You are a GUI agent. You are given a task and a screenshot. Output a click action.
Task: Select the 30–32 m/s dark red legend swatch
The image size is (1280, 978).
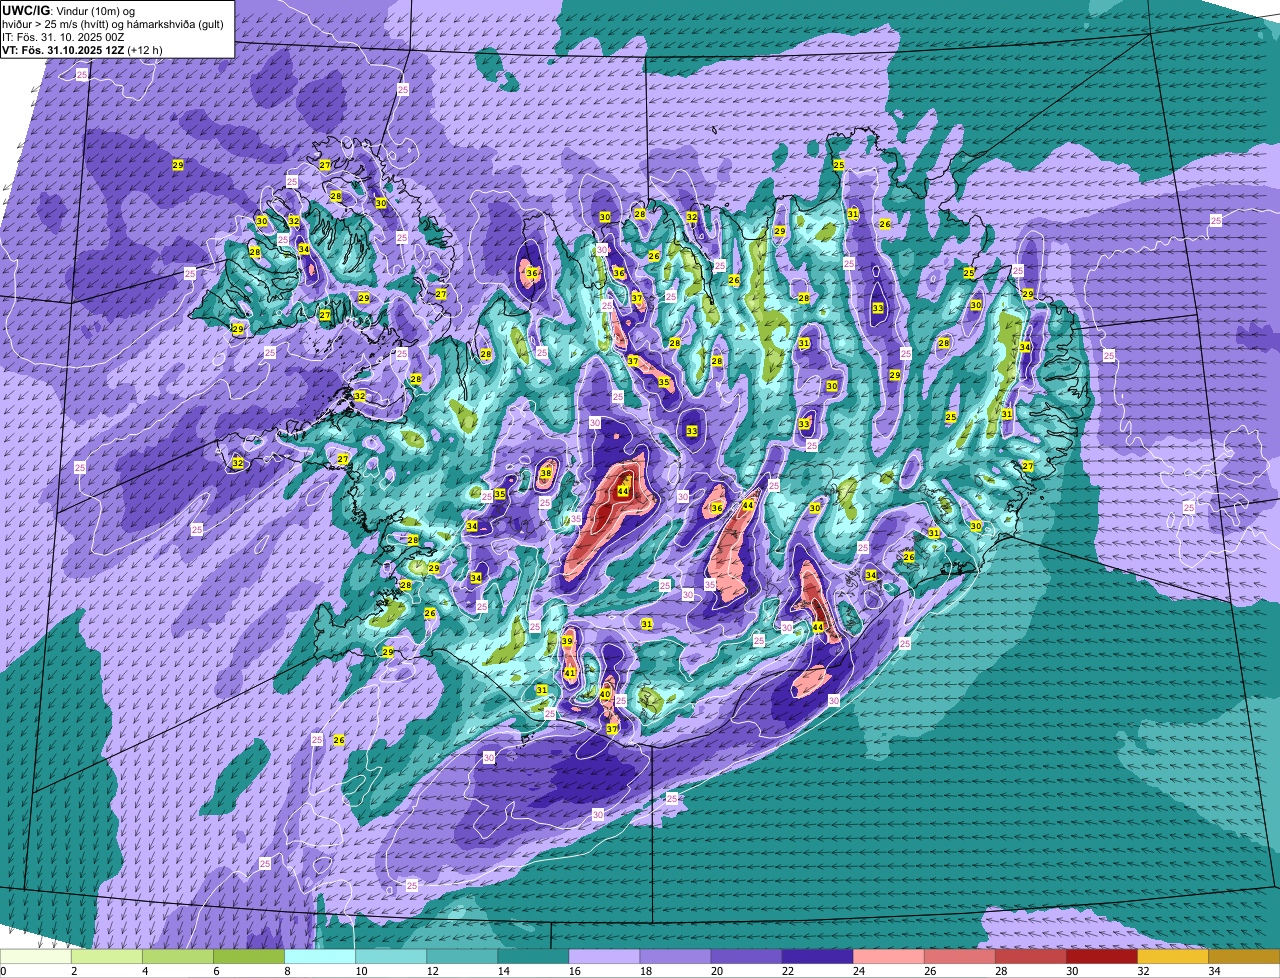click(x=1101, y=956)
